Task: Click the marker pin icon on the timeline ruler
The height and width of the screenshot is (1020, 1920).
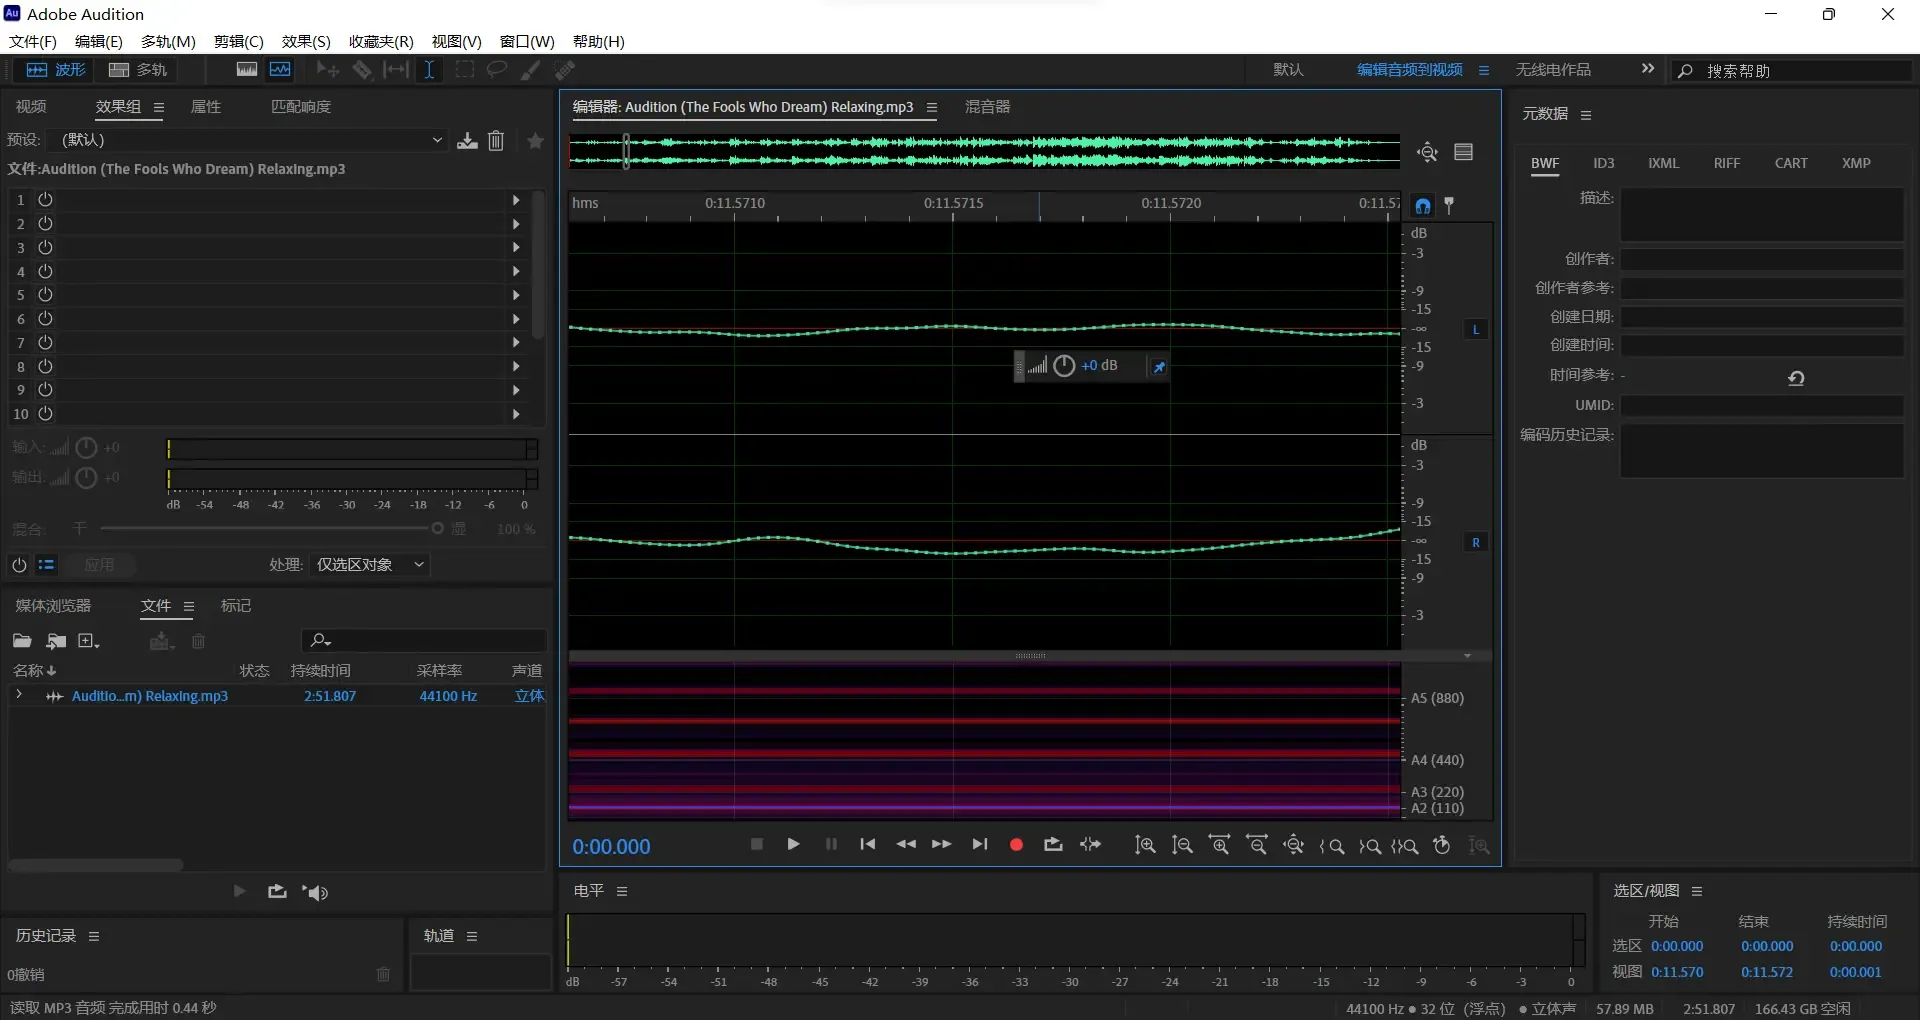Action: click(1449, 206)
